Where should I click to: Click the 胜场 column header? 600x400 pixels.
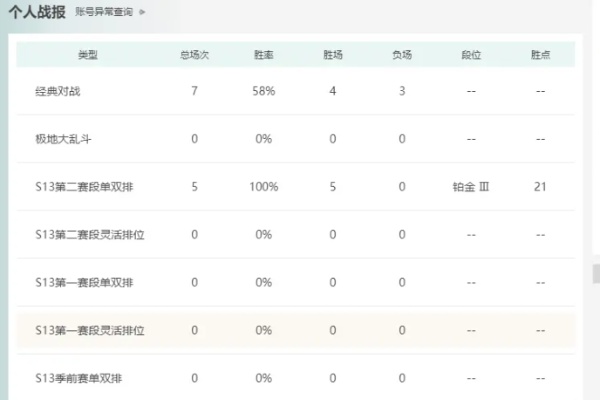(333, 55)
